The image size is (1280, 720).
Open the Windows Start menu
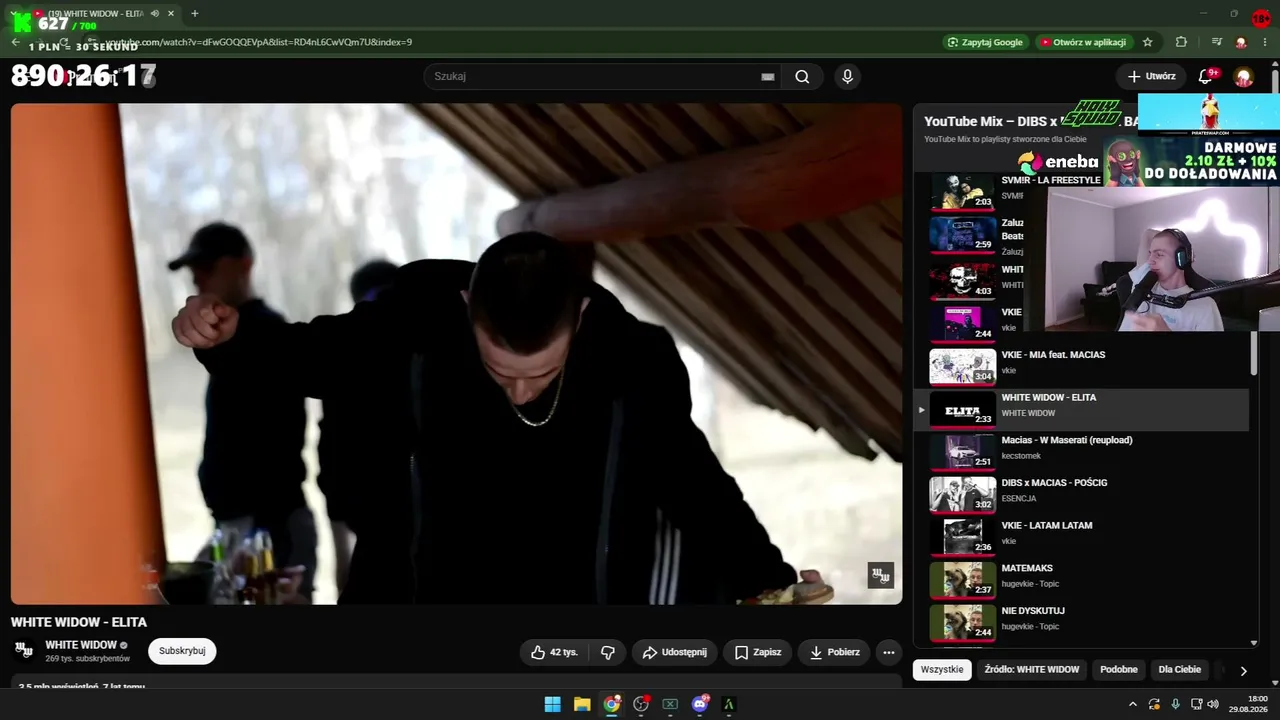click(552, 704)
